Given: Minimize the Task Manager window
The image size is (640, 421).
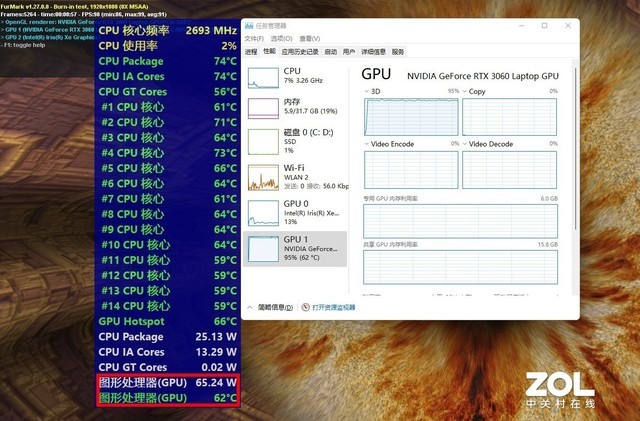Looking at the screenshot, I should click(521, 26).
